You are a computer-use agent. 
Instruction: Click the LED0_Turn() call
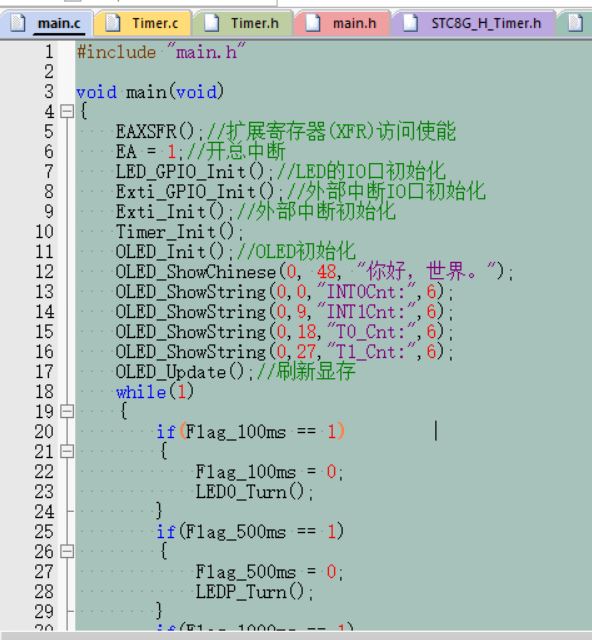[x=254, y=492]
